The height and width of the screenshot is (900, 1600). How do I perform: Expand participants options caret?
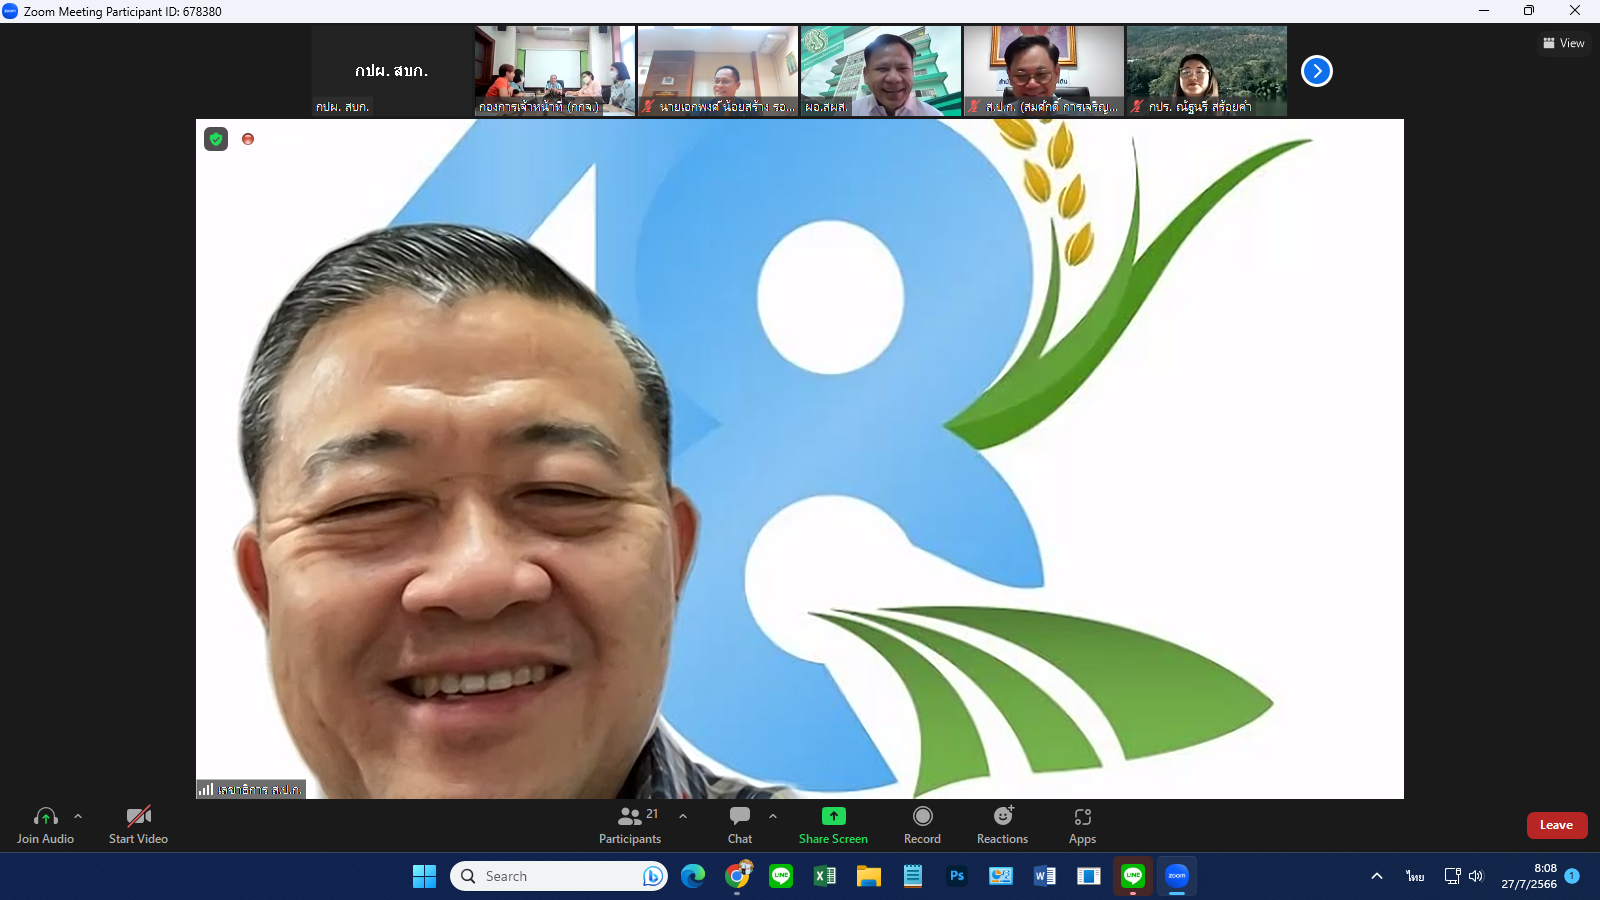[683, 816]
